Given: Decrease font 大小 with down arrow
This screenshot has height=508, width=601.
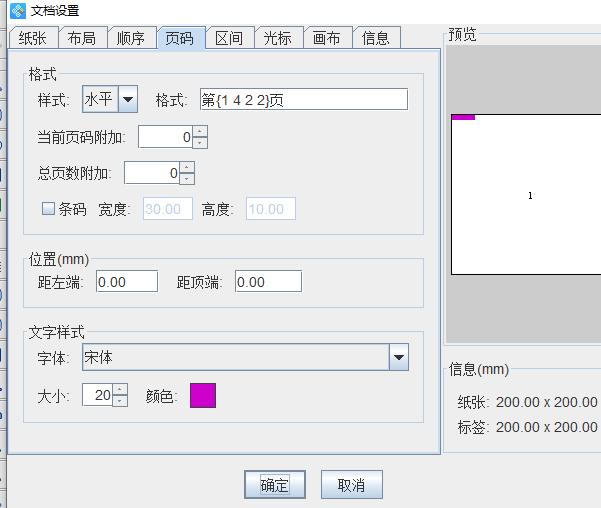Looking at the screenshot, I should click(120, 401).
